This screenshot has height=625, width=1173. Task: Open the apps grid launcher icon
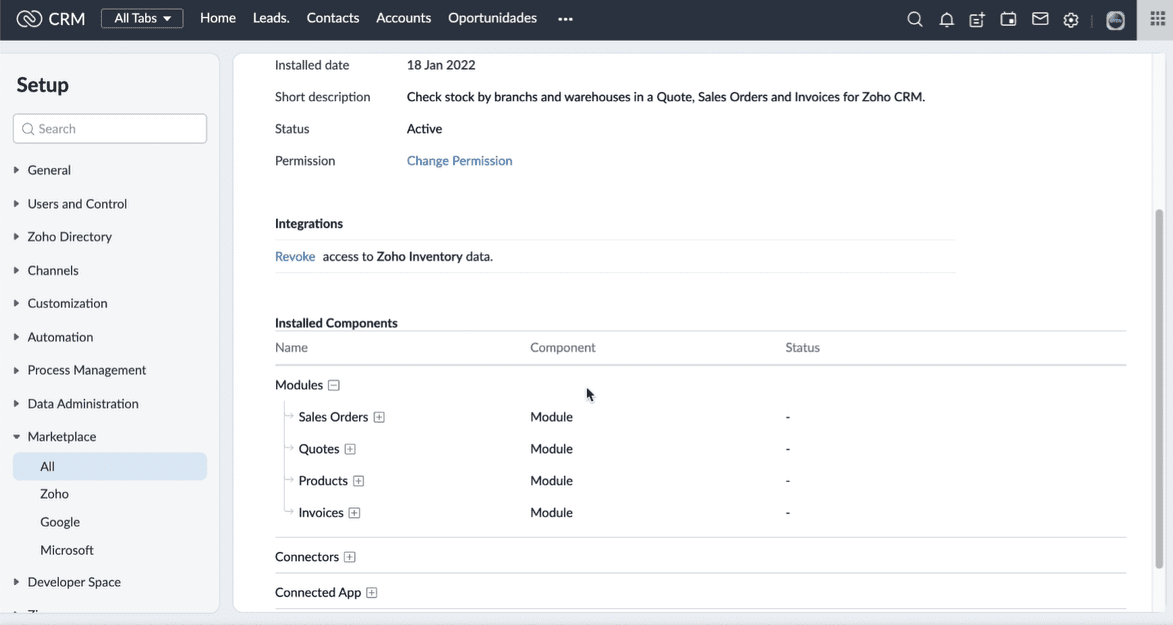[x=1157, y=19]
